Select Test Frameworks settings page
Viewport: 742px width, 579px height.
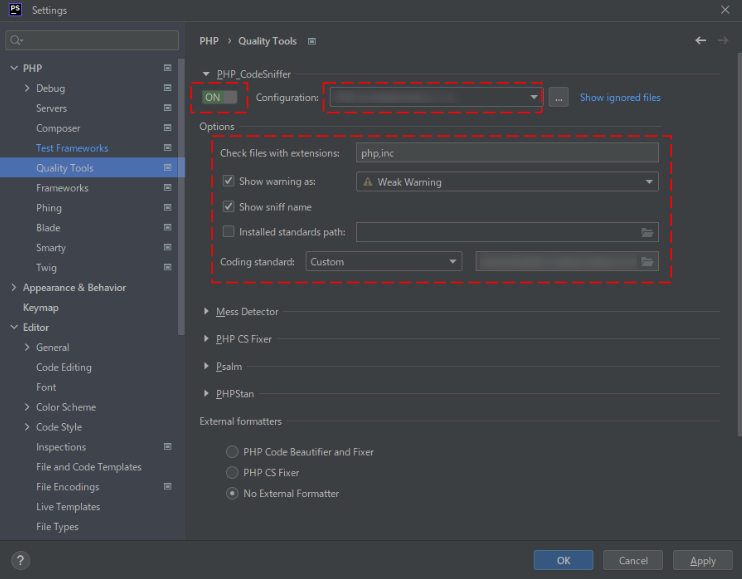(x=72, y=148)
